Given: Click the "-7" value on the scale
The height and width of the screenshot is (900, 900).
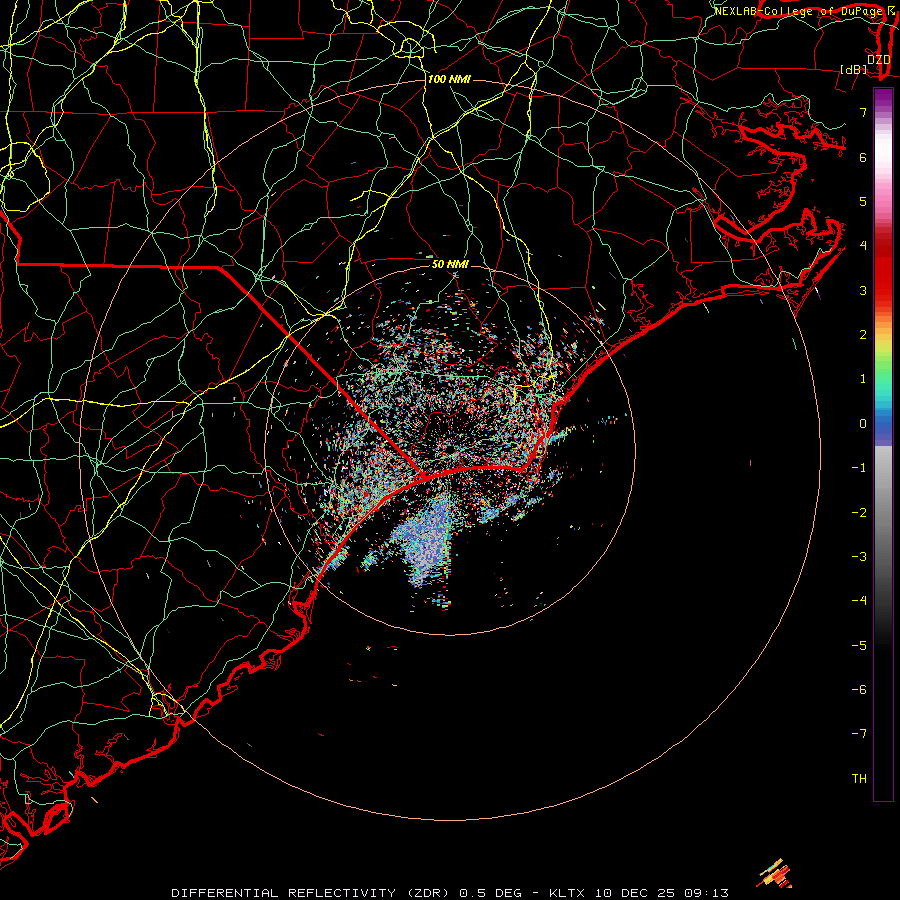Looking at the screenshot, I should (859, 734).
